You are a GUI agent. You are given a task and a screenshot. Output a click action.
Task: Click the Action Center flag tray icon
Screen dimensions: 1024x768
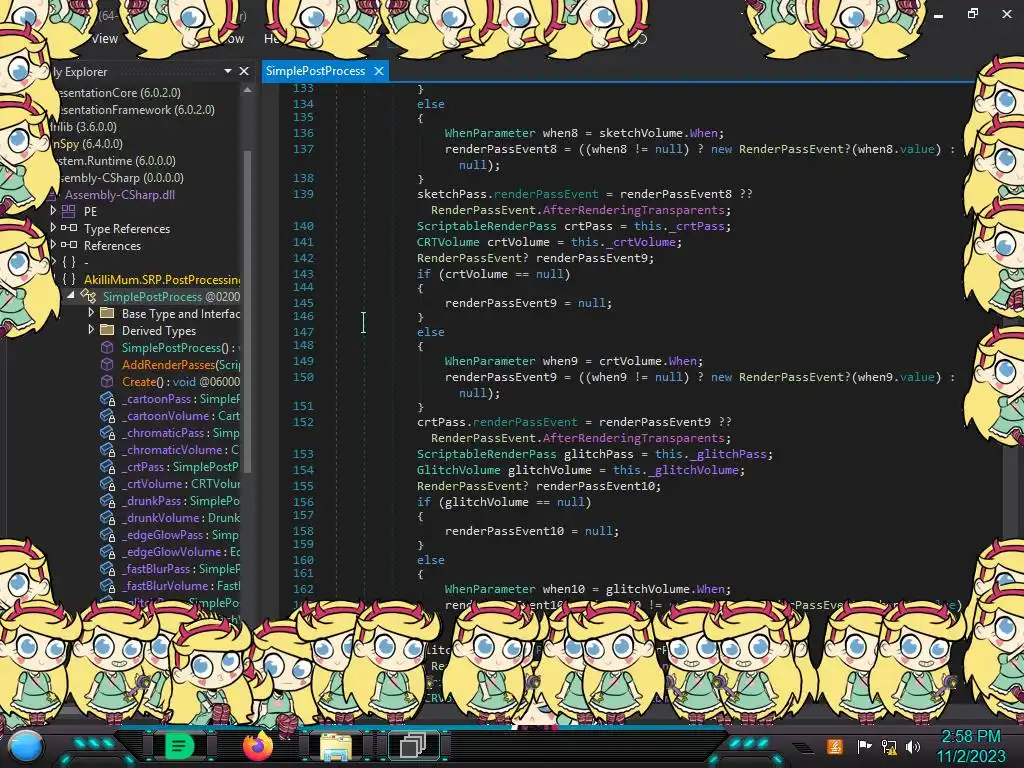tap(864, 746)
